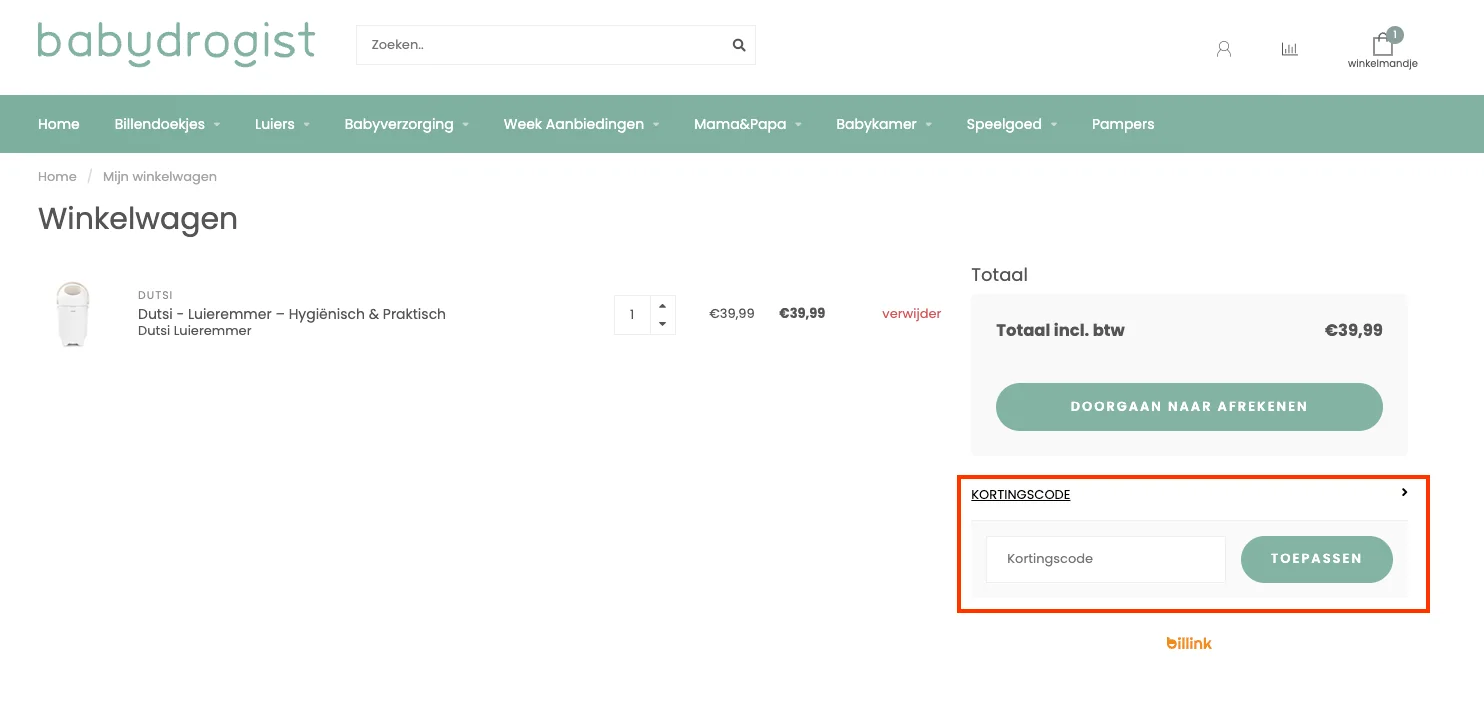Click the billink payment logo
1484x710 pixels.
pos(1189,643)
